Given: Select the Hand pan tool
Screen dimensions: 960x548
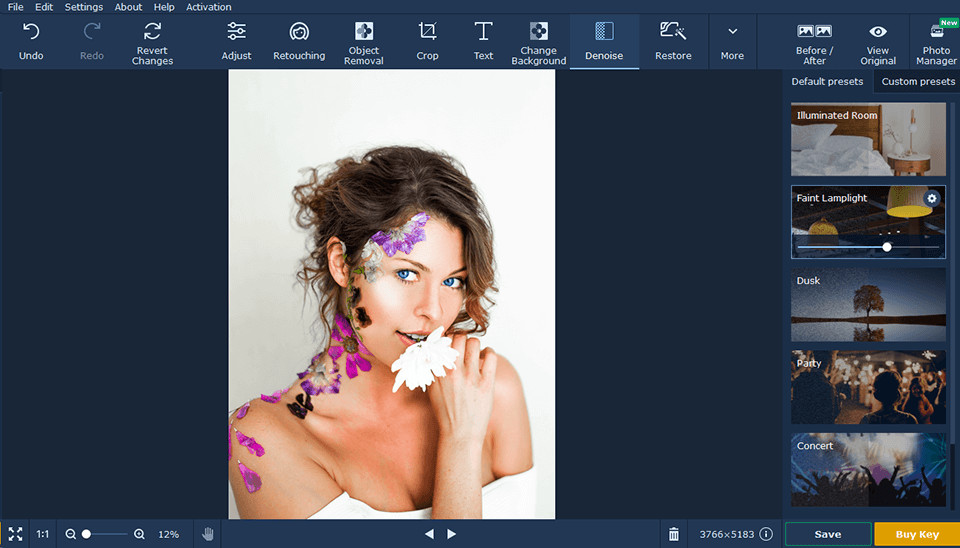Looking at the screenshot, I should pyautogui.click(x=208, y=534).
